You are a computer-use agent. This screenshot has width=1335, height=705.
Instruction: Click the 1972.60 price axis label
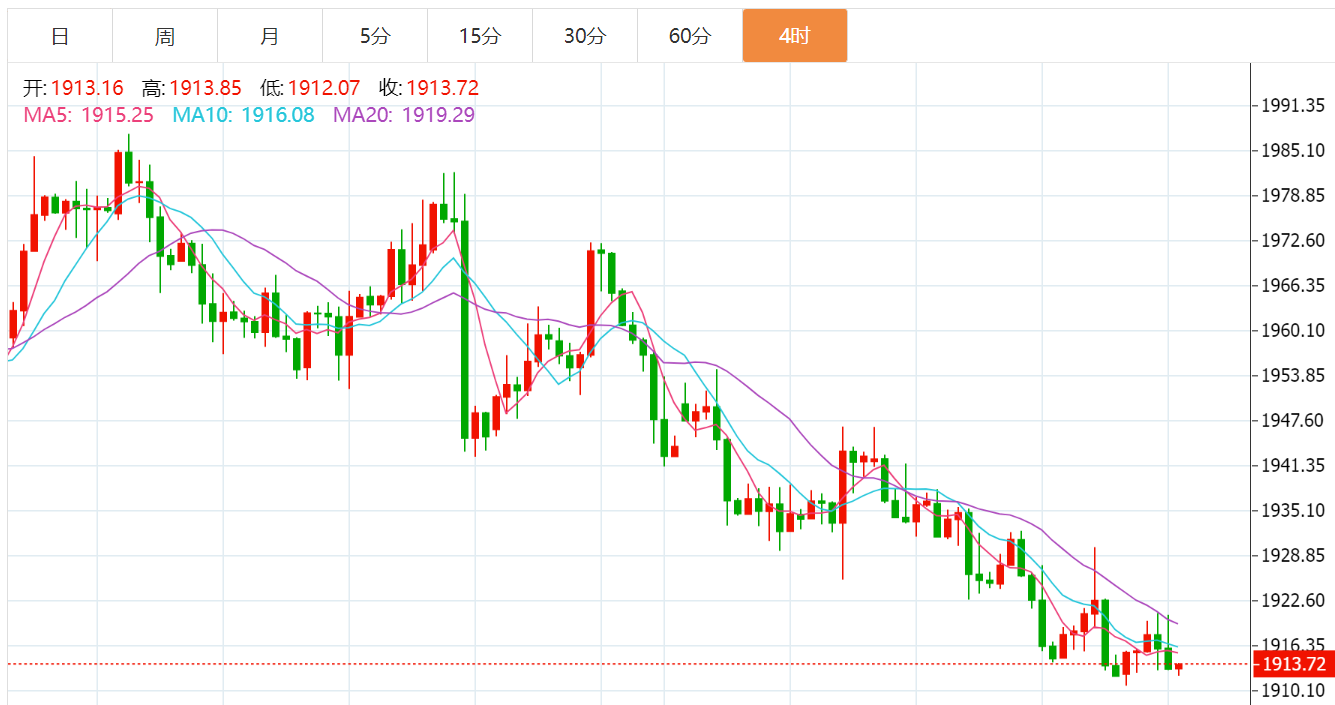click(x=1293, y=240)
